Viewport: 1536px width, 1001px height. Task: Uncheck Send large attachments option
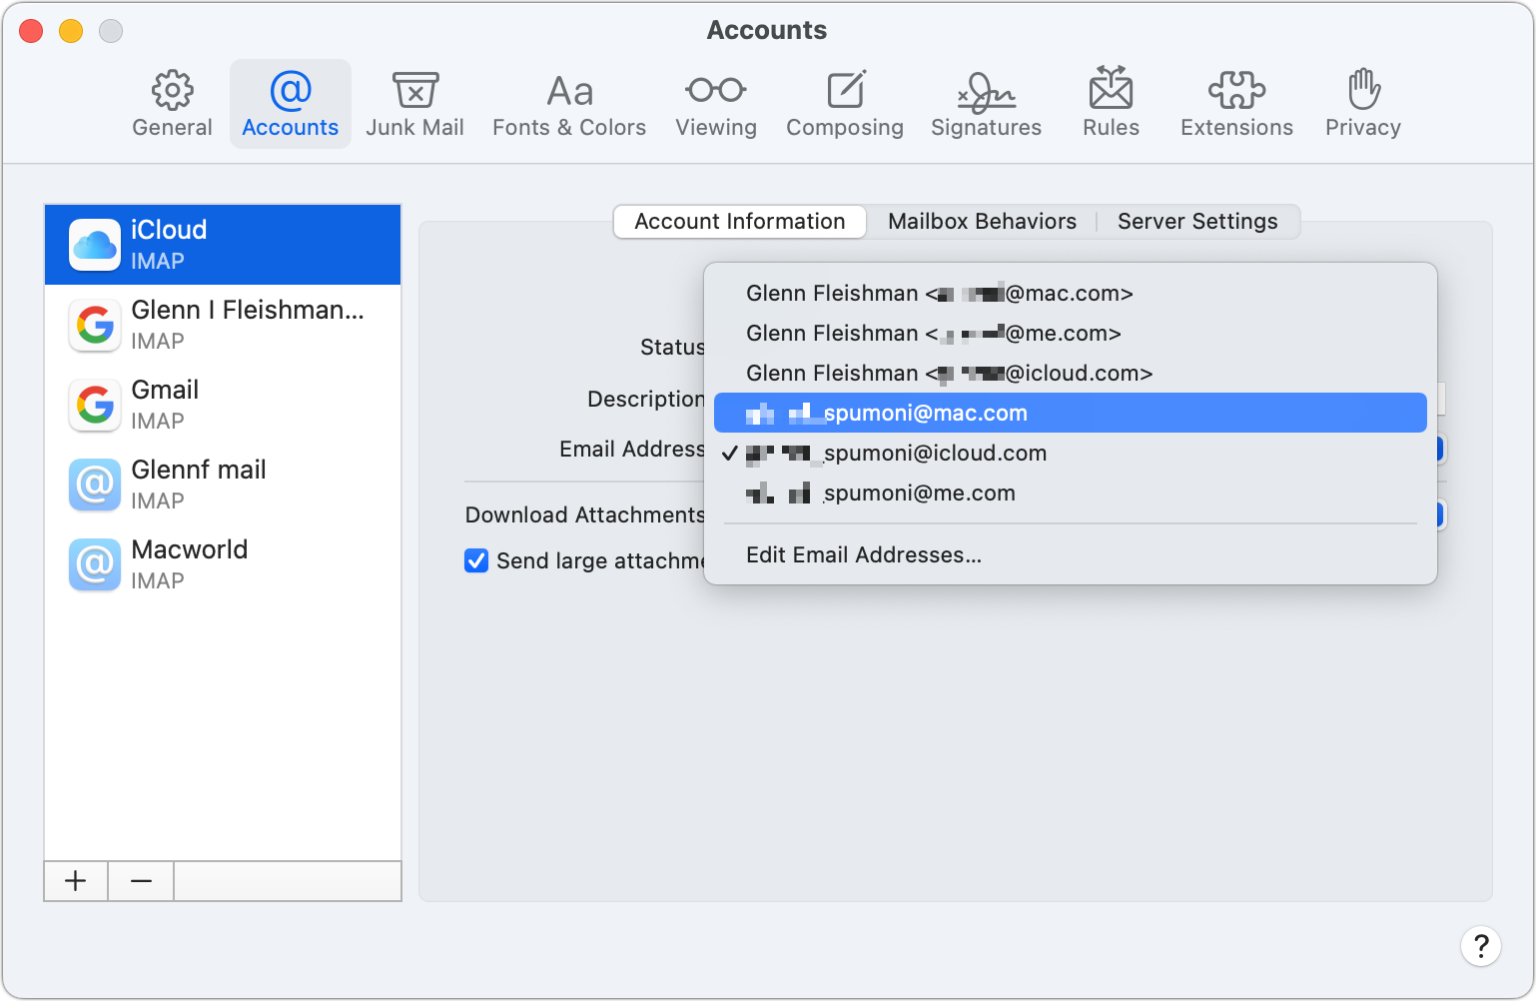pyautogui.click(x=476, y=561)
